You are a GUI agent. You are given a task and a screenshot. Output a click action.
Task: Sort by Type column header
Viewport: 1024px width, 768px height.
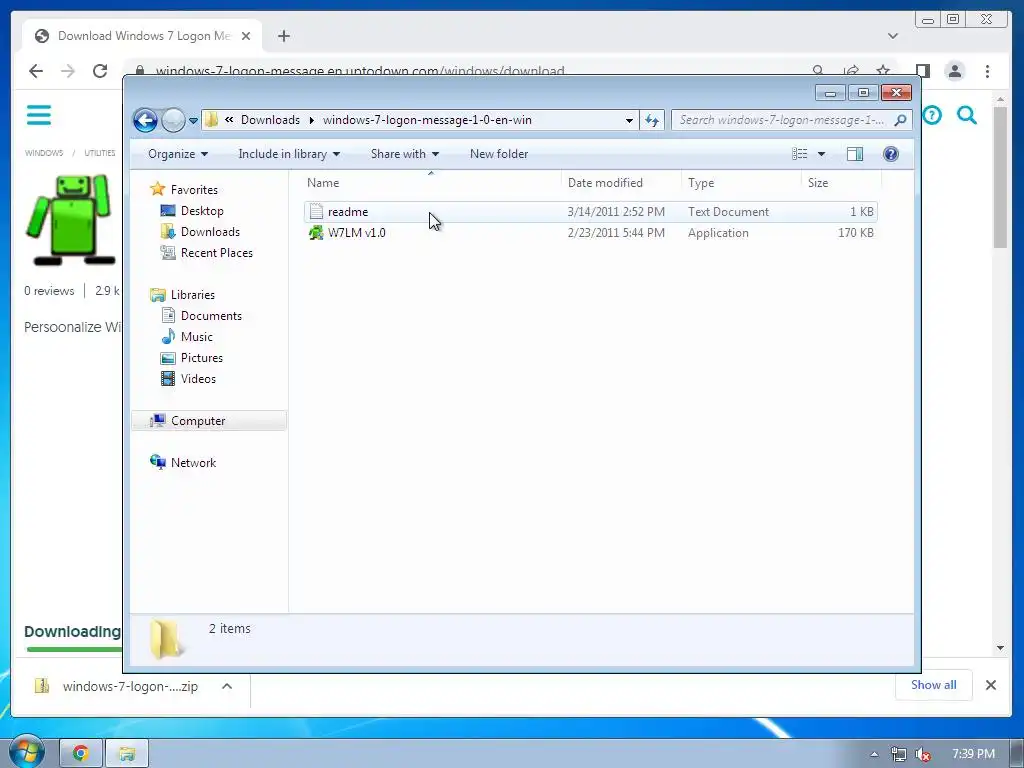point(741,183)
